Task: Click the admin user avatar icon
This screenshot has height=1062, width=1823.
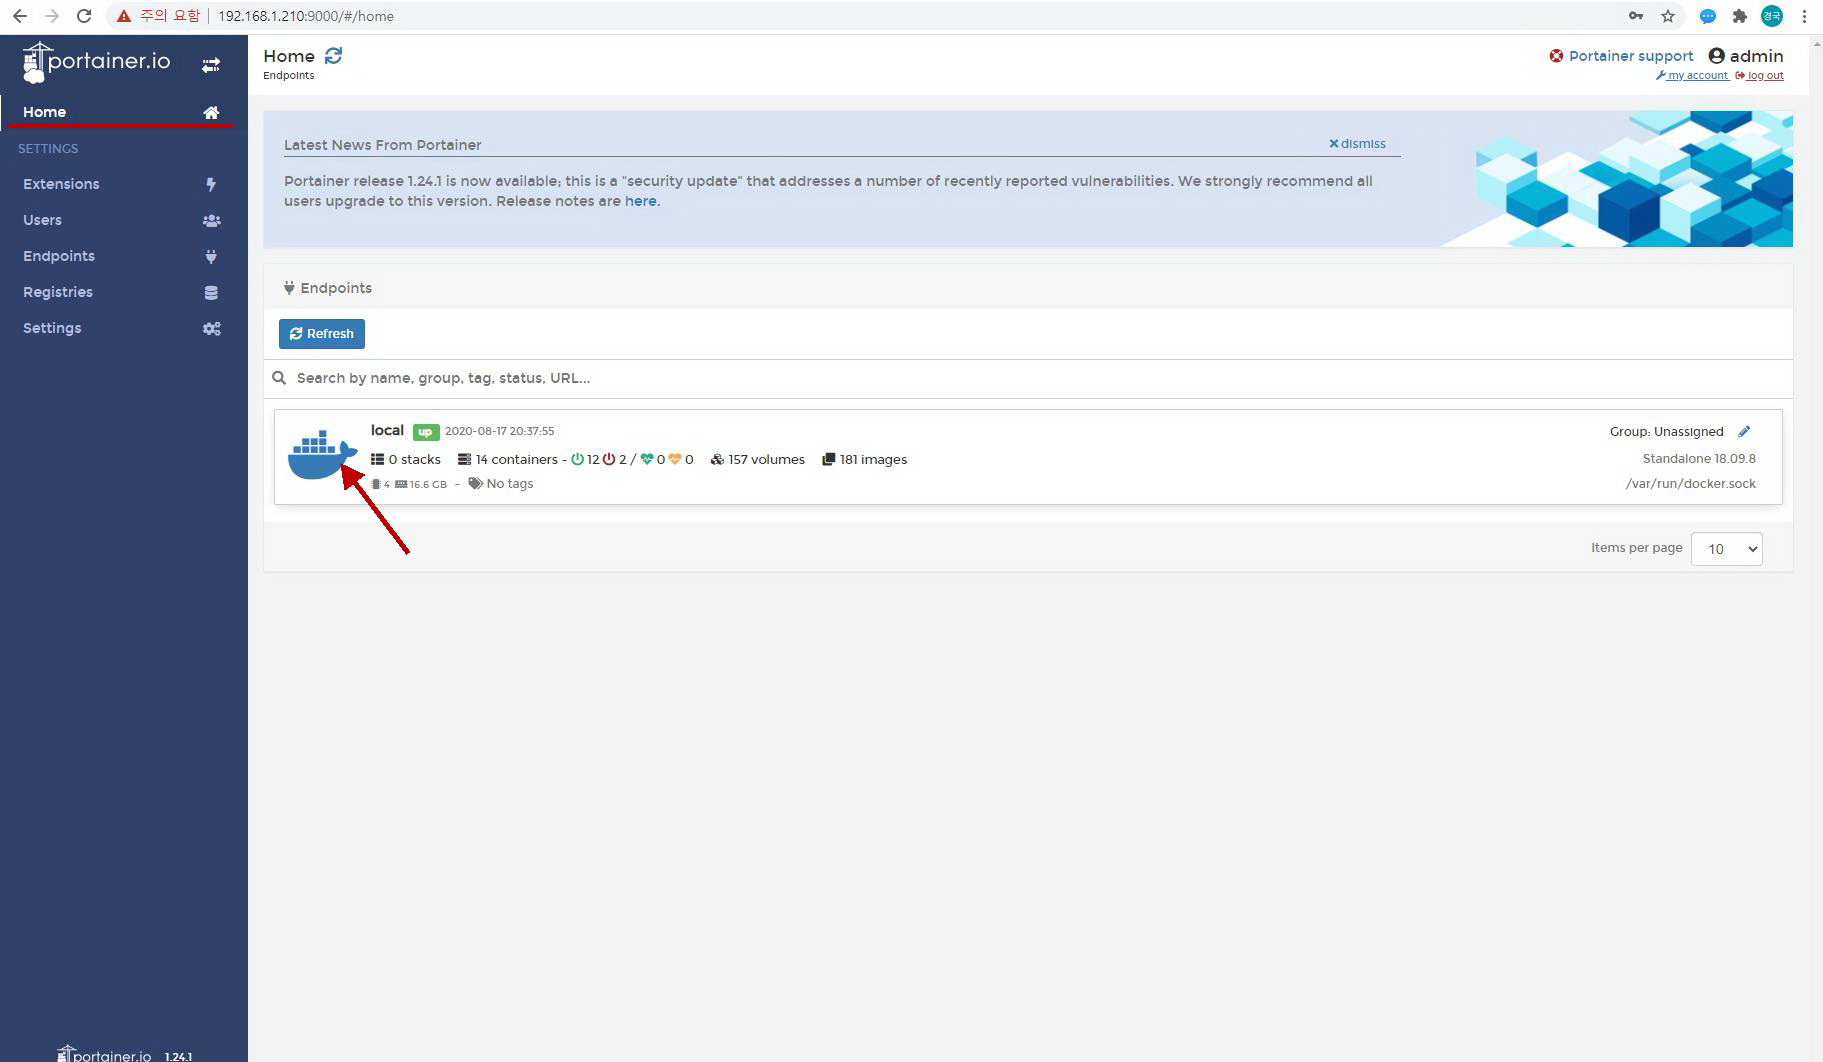Action: [1716, 56]
